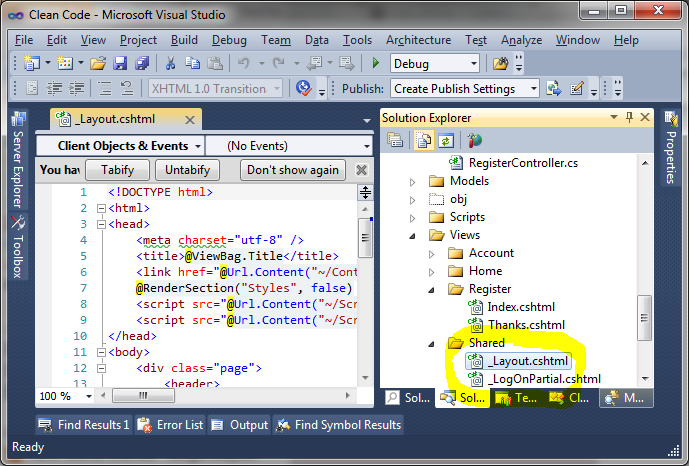Image resolution: width=689 pixels, height=466 pixels.
Task: Comment out the selected lines icon
Action: click(105, 89)
